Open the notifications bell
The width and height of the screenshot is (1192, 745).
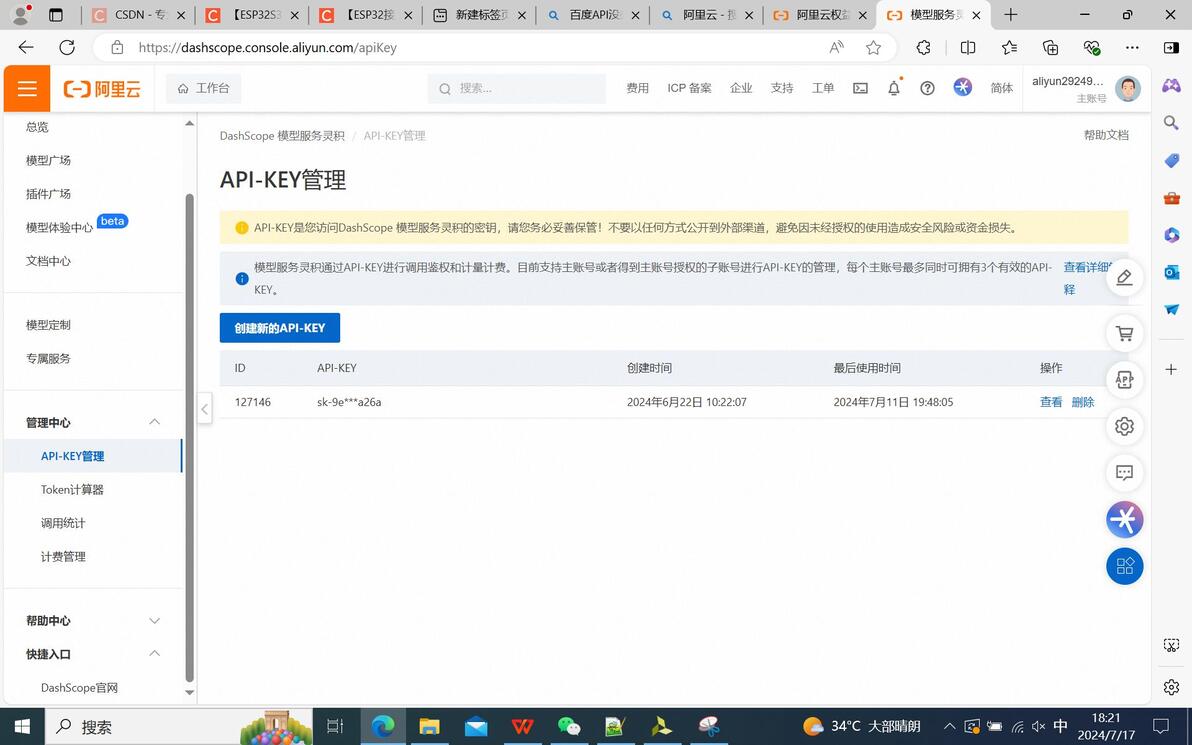[x=894, y=88]
